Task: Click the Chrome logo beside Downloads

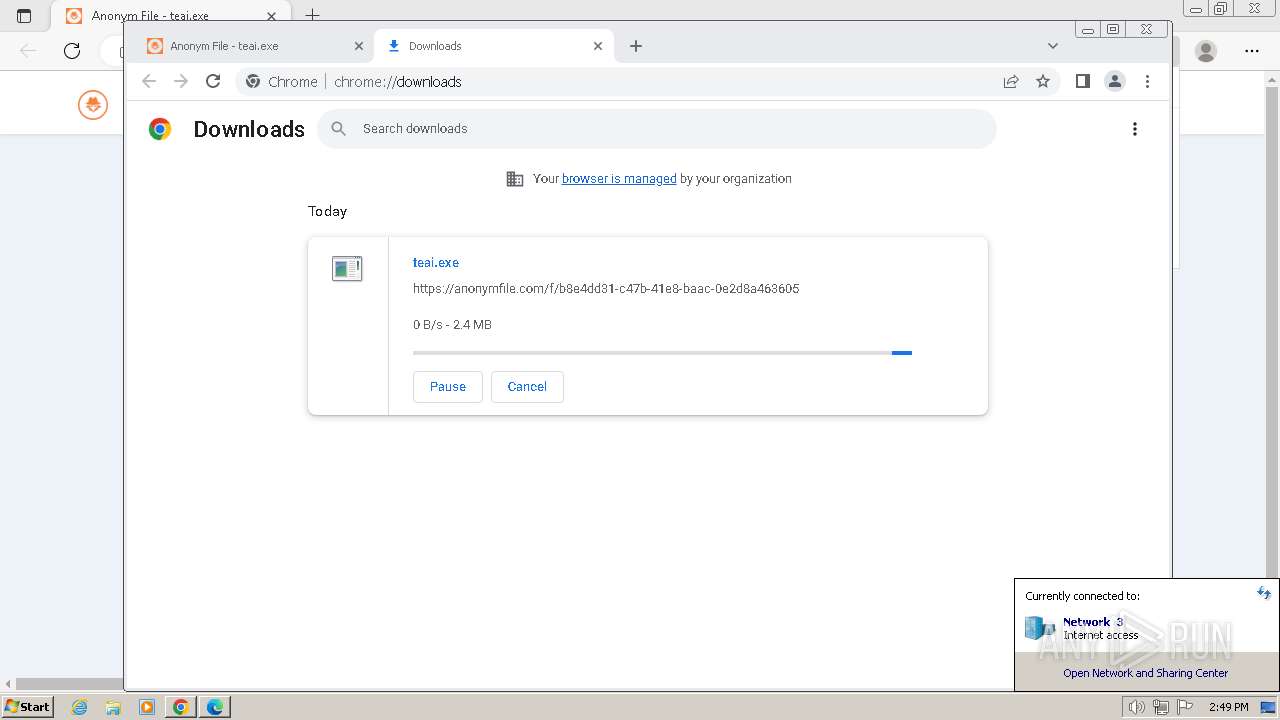Action: point(160,129)
